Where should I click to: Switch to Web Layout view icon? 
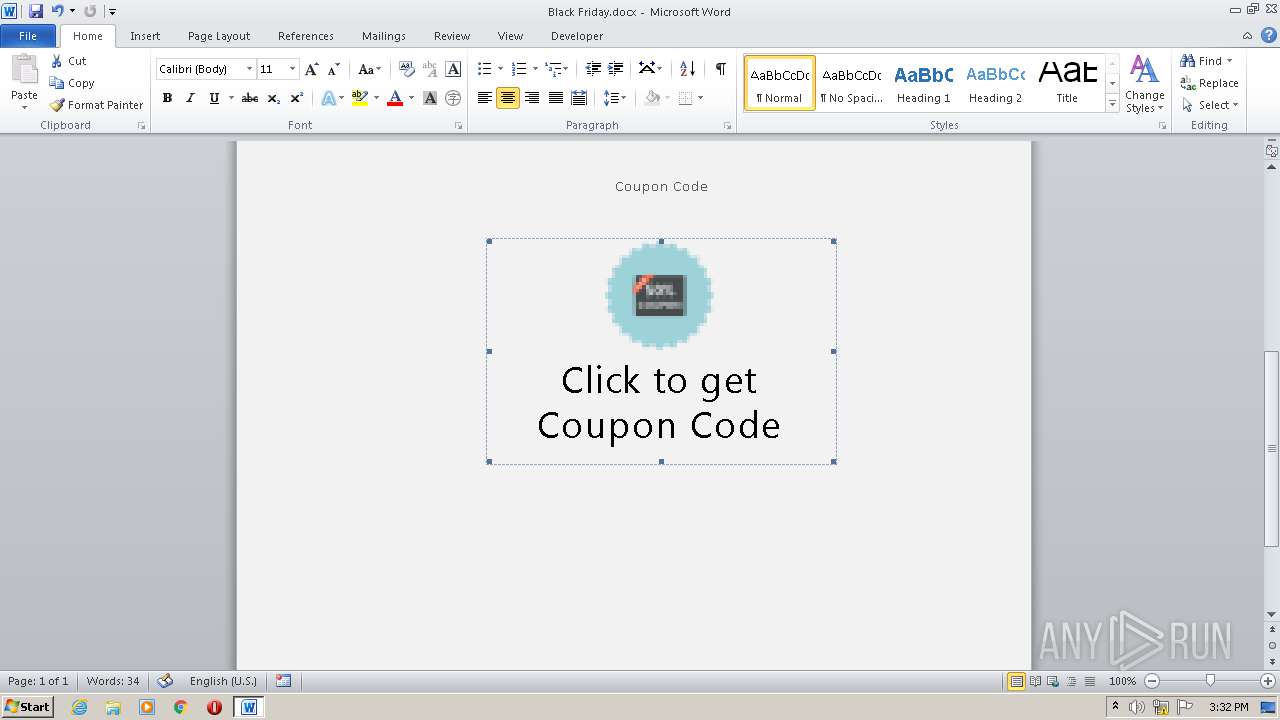pyautogui.click(x=1052, y=681)
